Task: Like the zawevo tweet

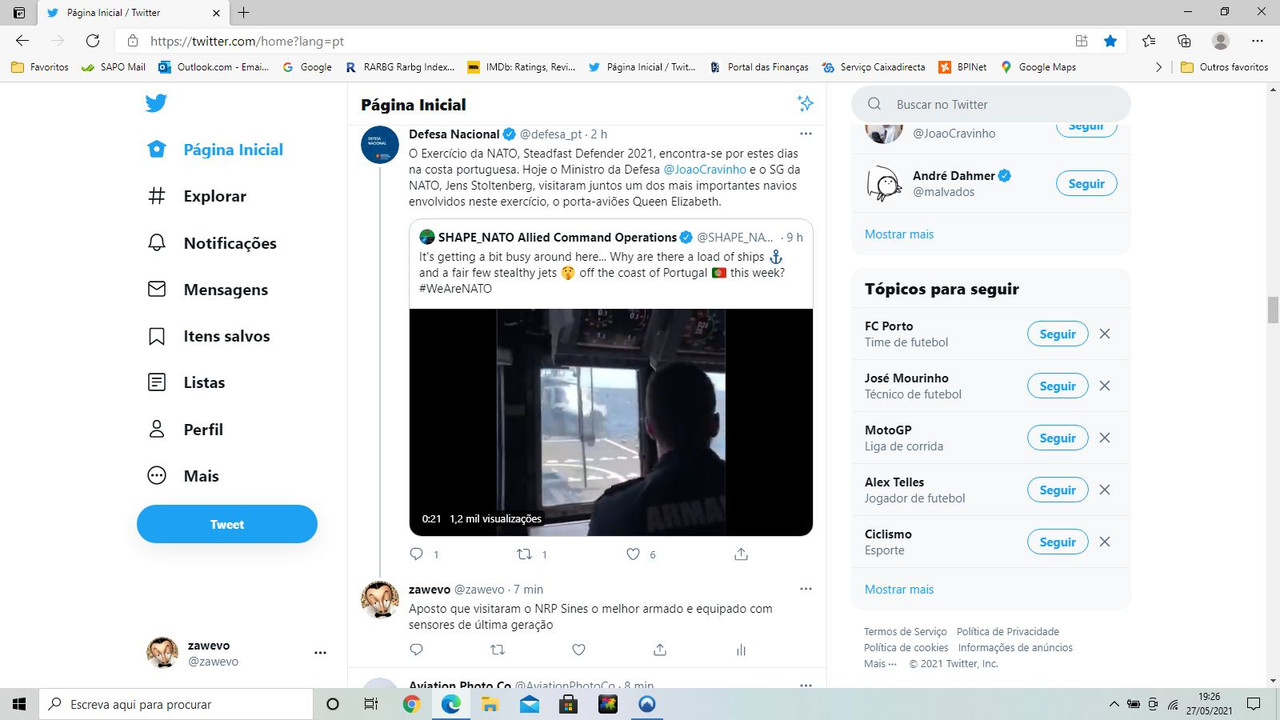Action: [578, 650]
